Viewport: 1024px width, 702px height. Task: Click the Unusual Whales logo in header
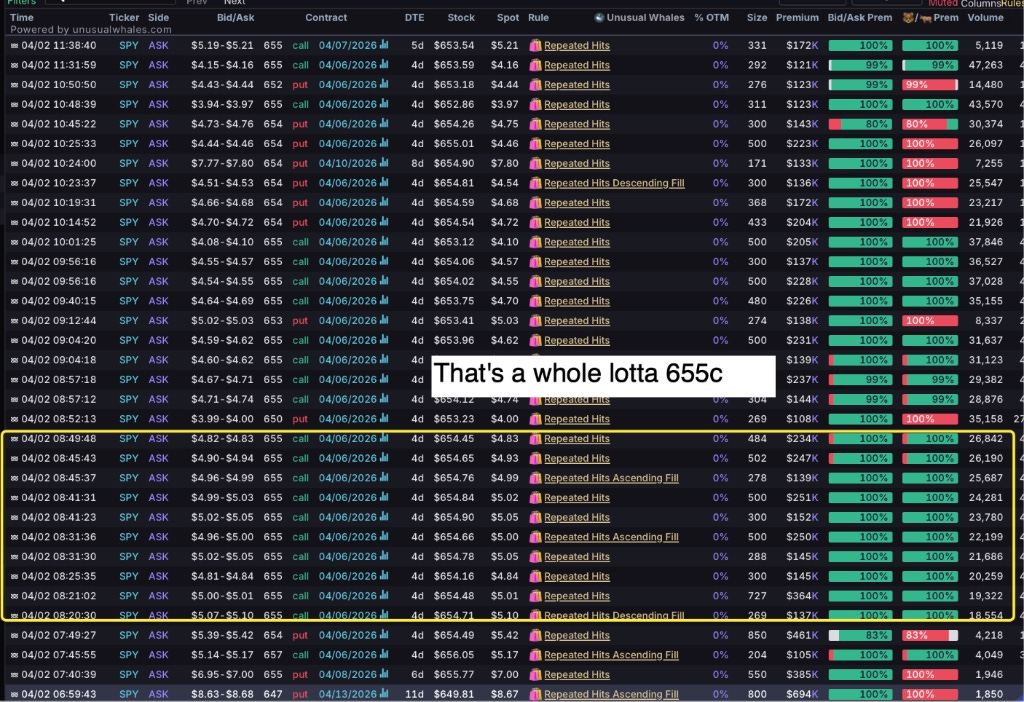[x=599, y=18]
